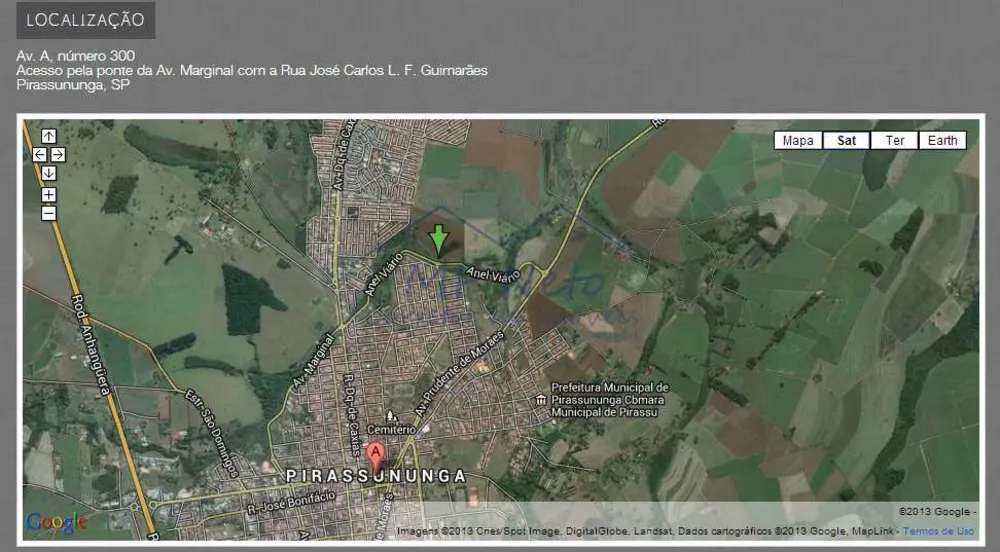Click the Estr. São Domingos road label
This screenshot has width=1000, height=552.
tap(212, 433)
